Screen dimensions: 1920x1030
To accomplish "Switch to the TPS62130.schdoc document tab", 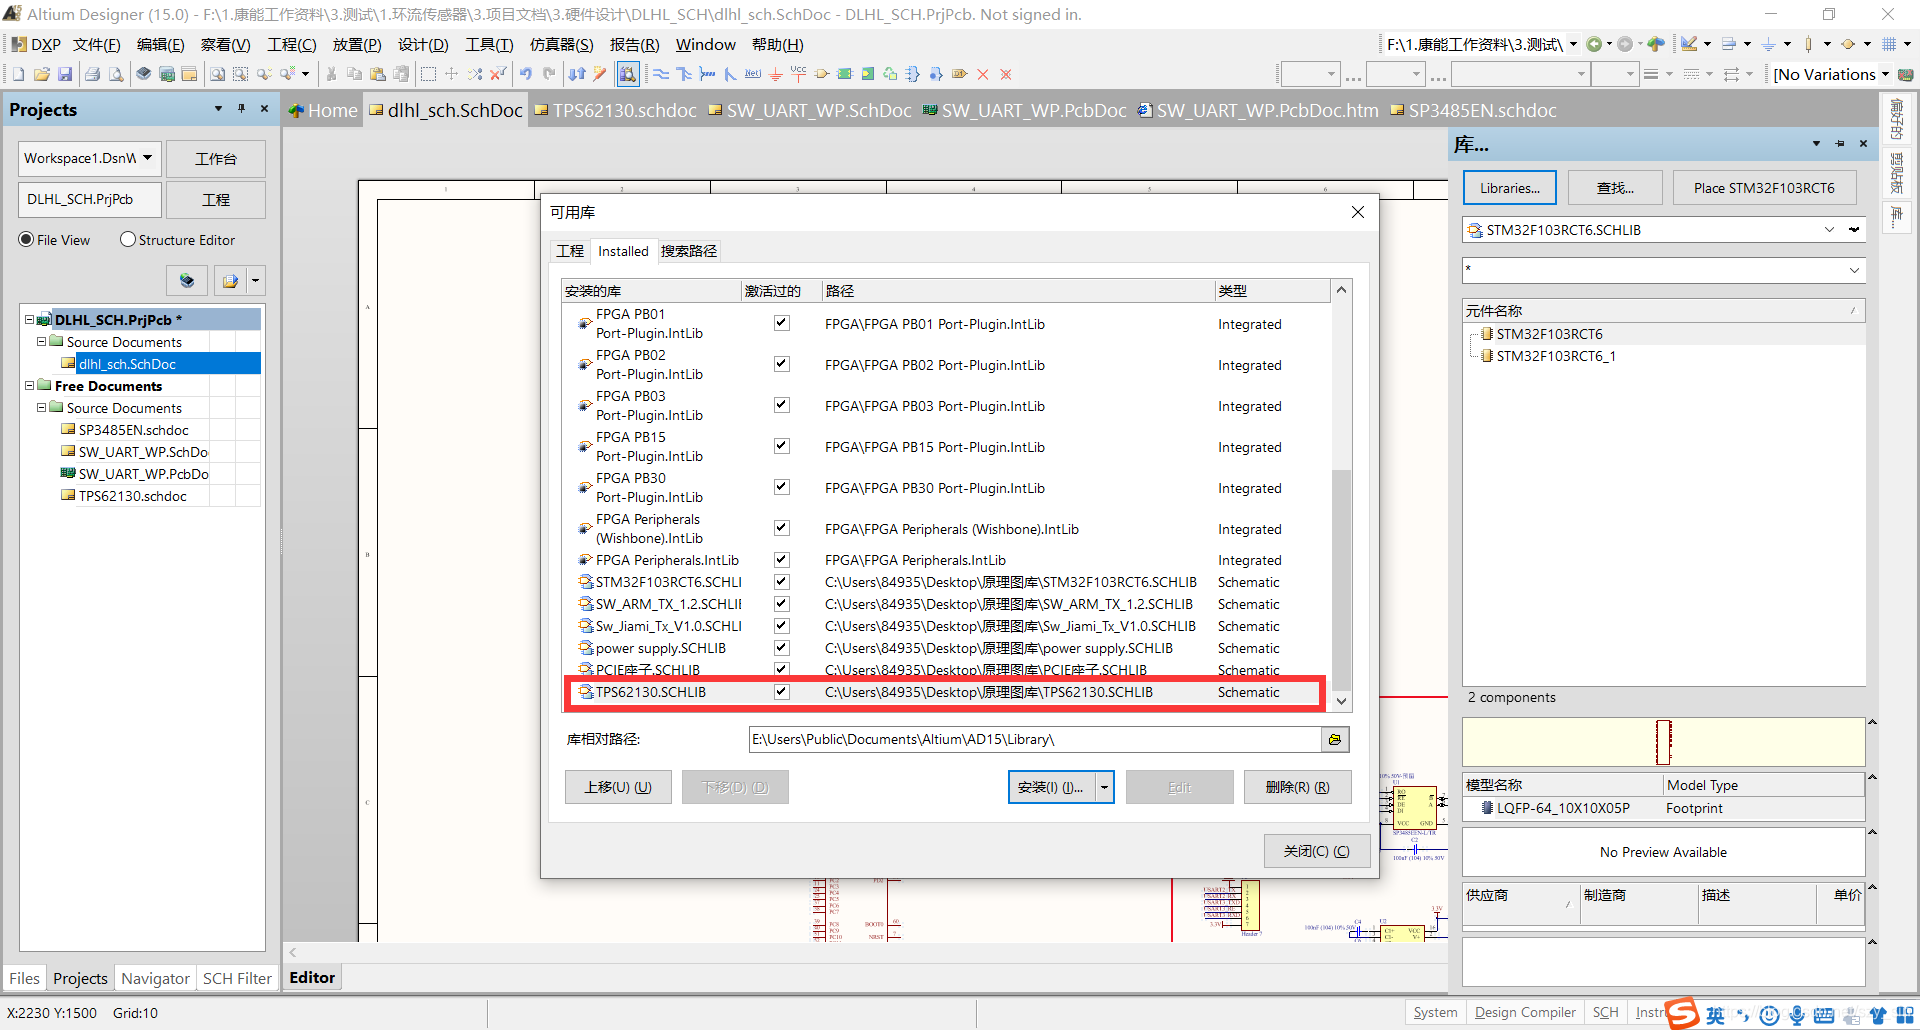I will (615, 110).
